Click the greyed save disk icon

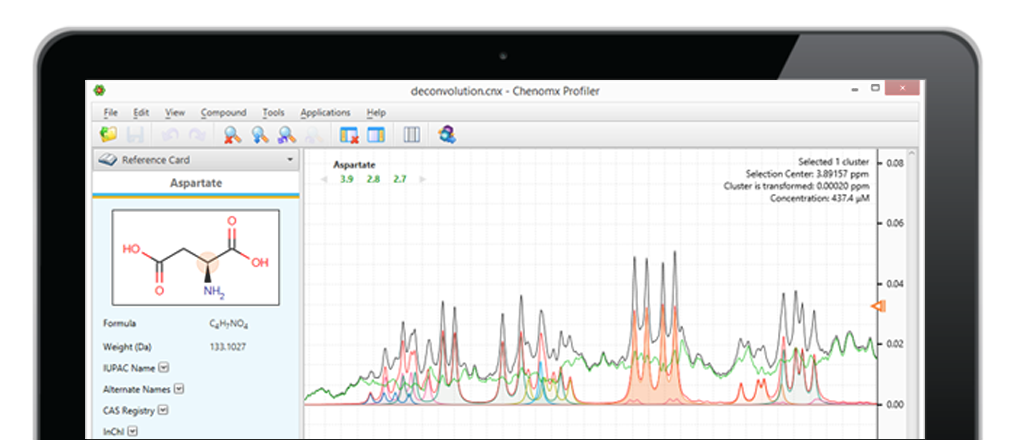(135, 135)
